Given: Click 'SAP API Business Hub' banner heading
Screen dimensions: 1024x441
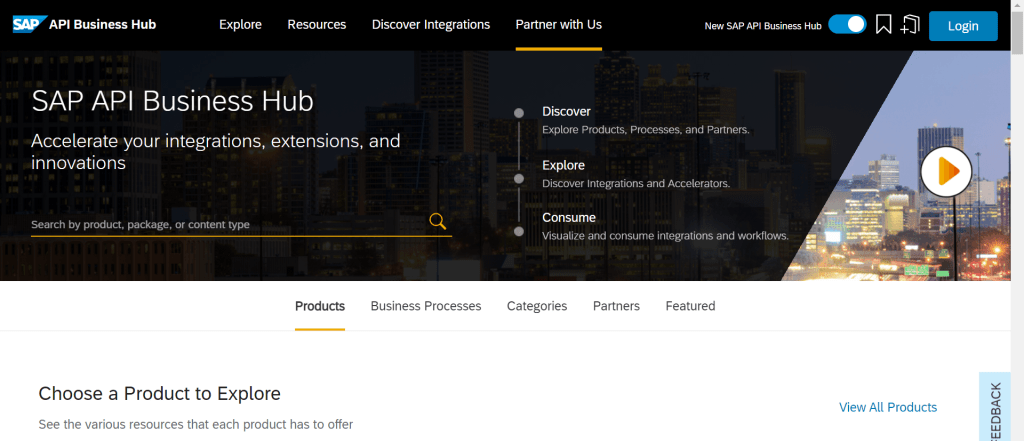Looking at the screenshot, I should pyautogui.click(x=172, y=101).
